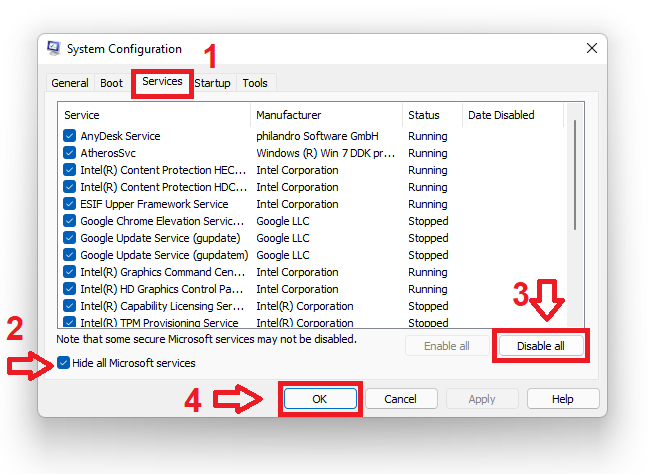Select Intel(R) HD Graphics Control Panel name
The width and height of the screenshot is (648, 474).
point(162,289)
